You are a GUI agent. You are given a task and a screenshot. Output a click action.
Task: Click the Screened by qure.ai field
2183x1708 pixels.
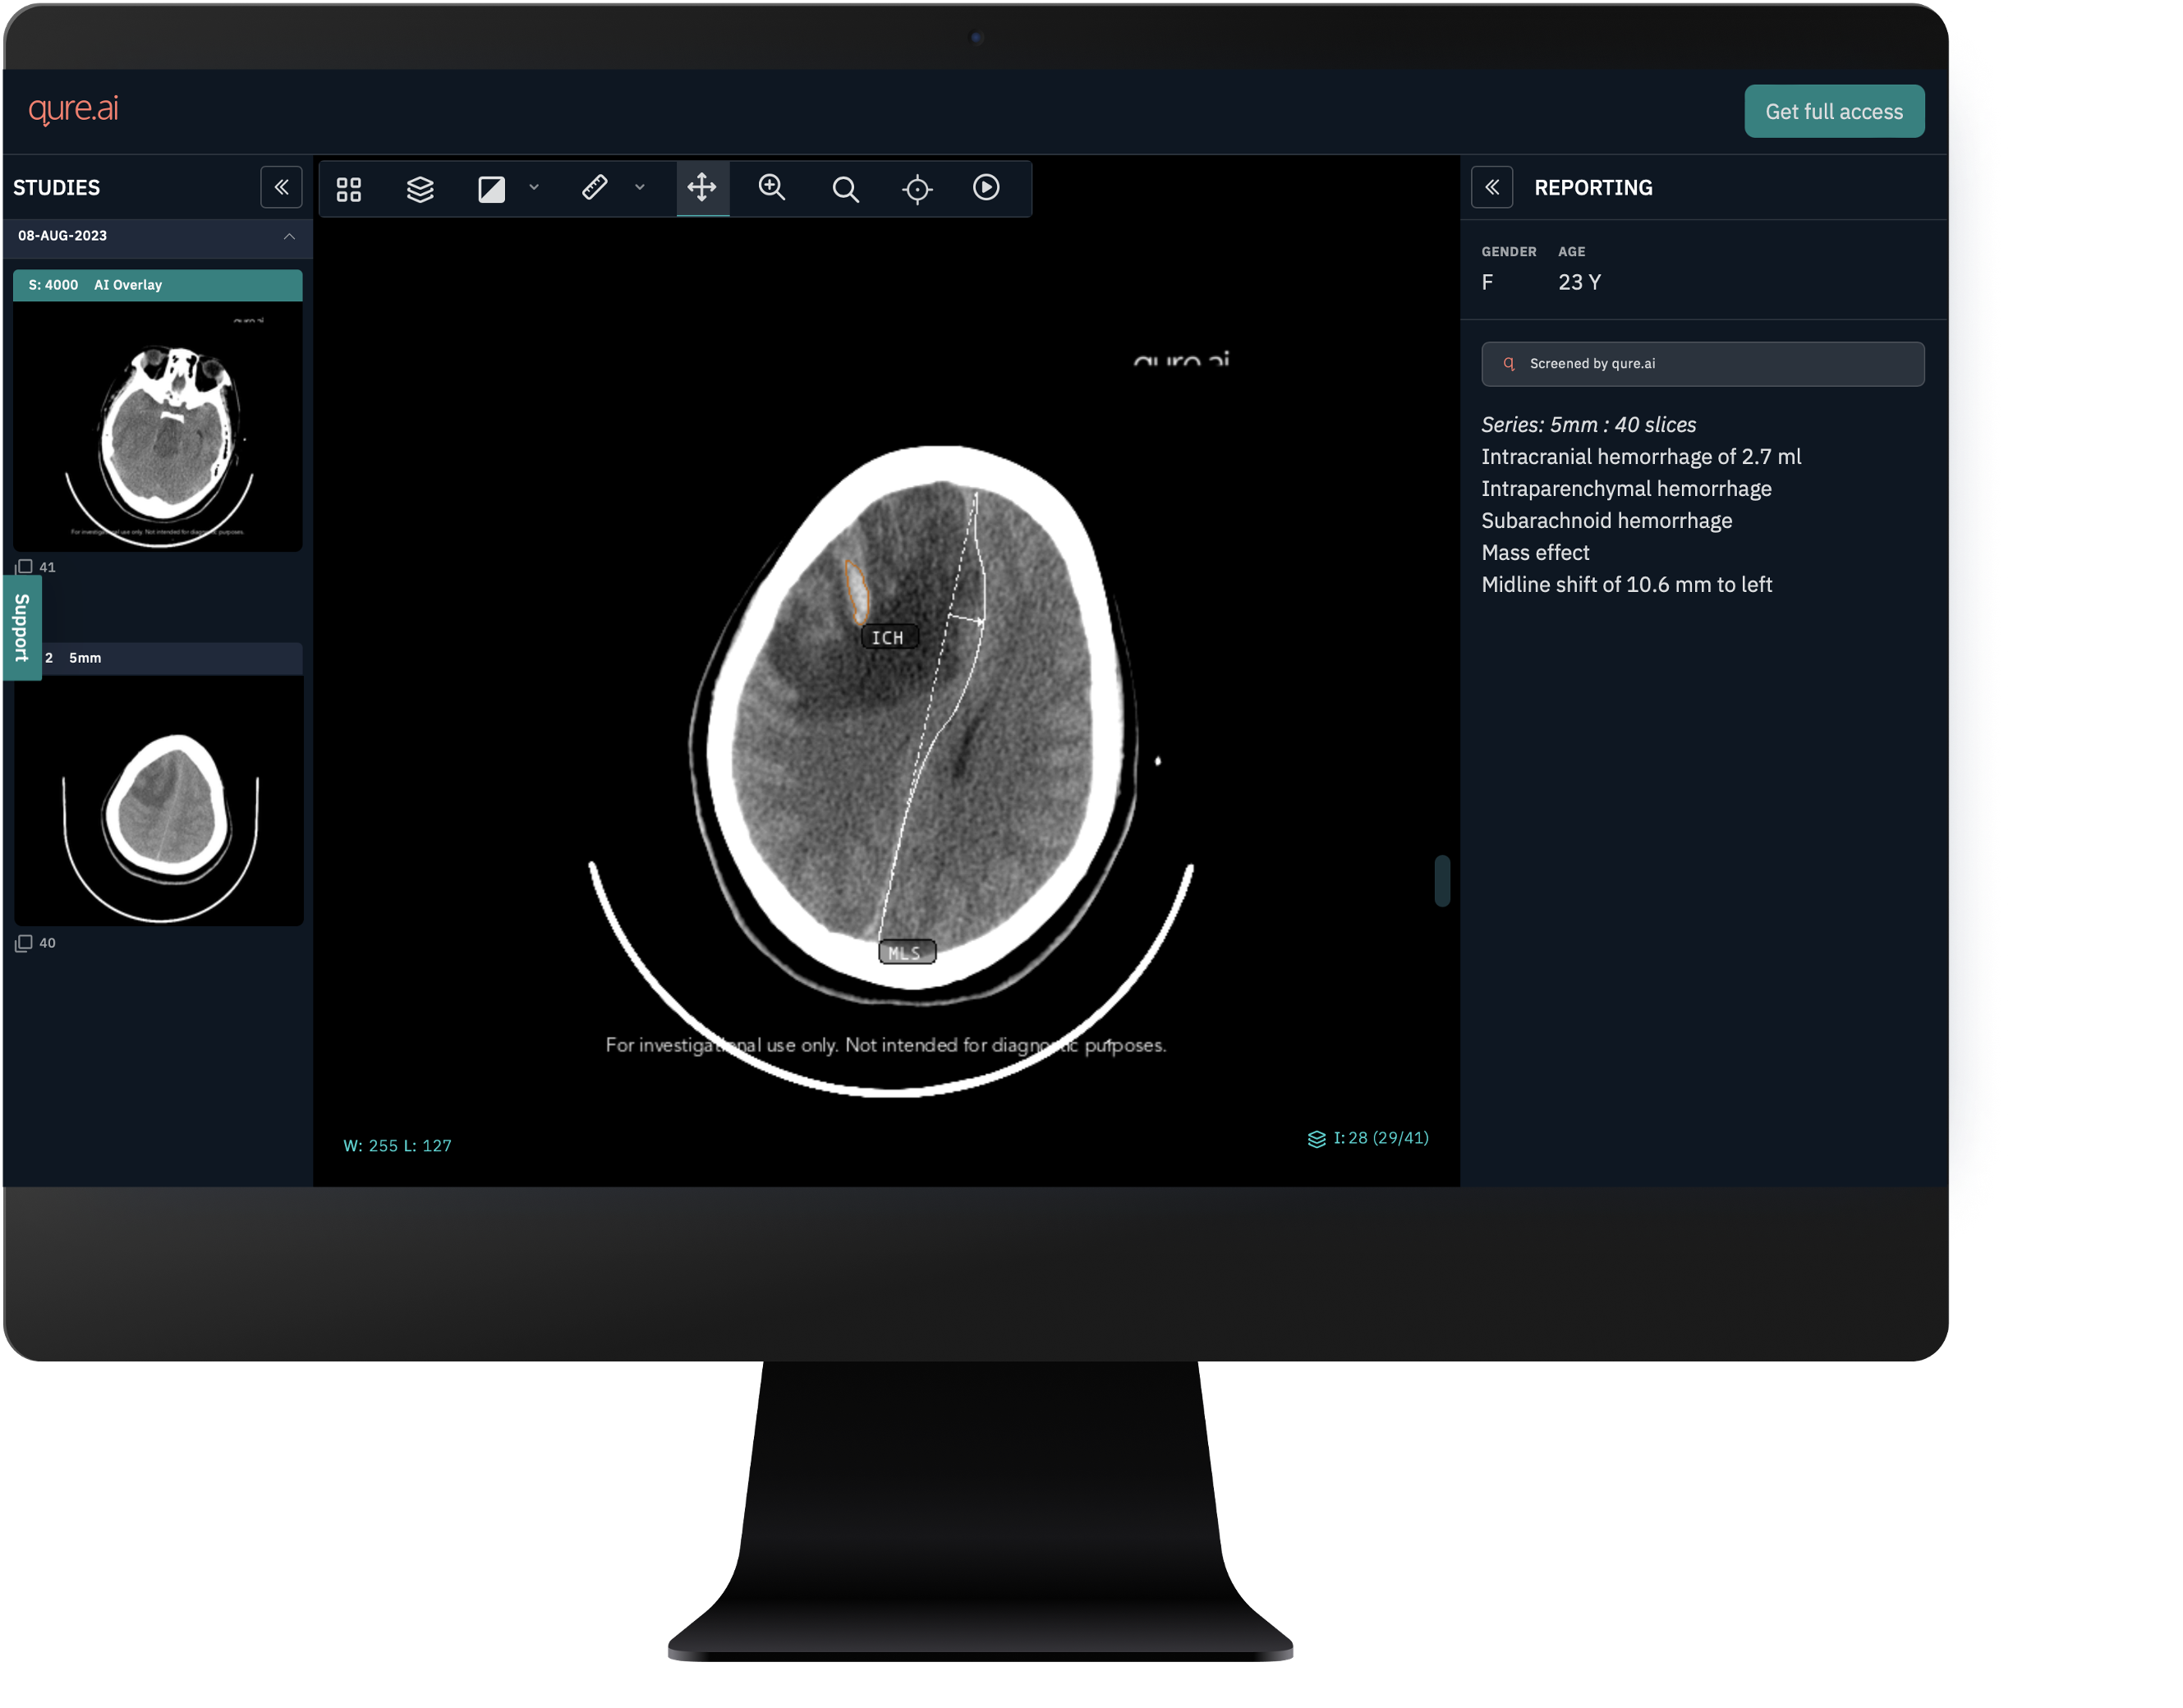(1702, 364)
